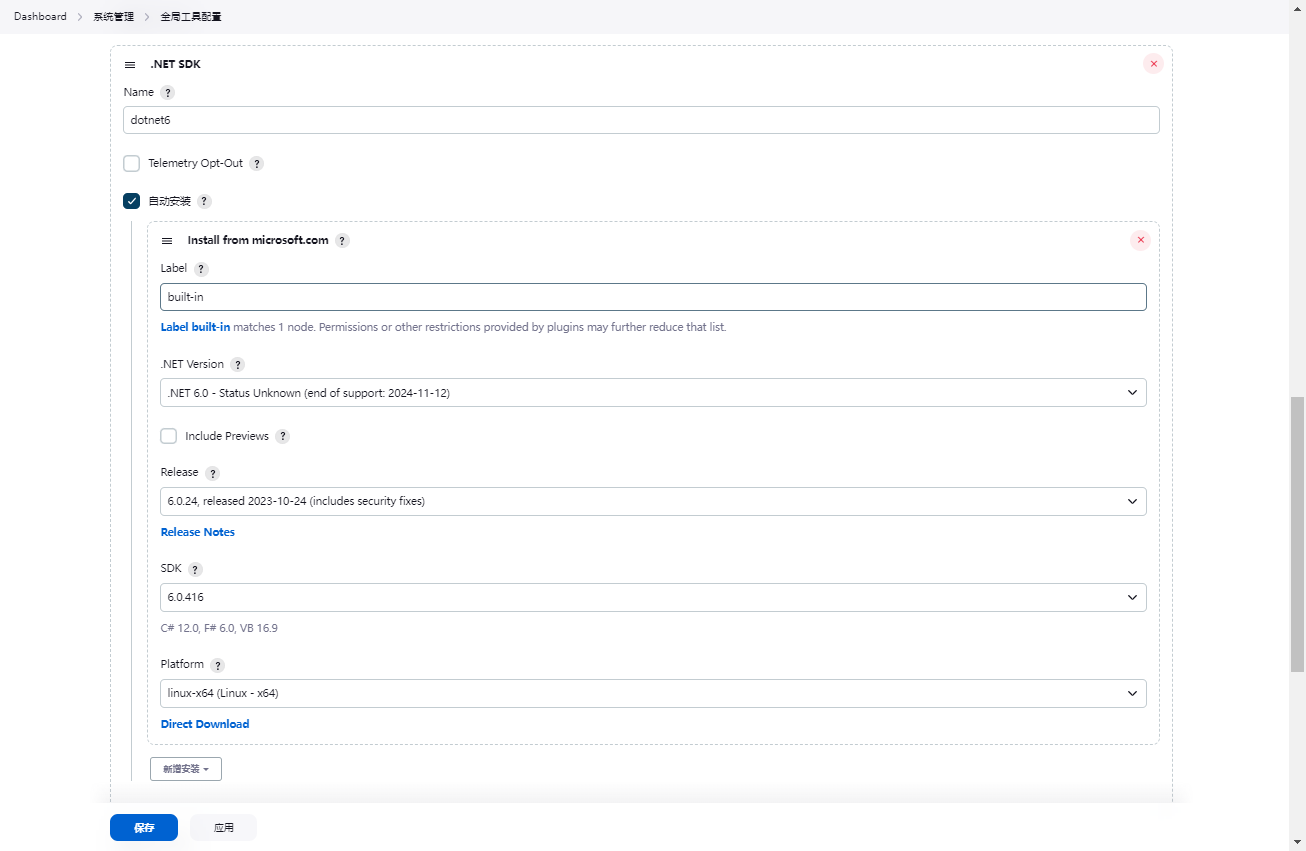Click the Name input field containing dotnet6
1306x851 pixels.
[x=640, y=120]
